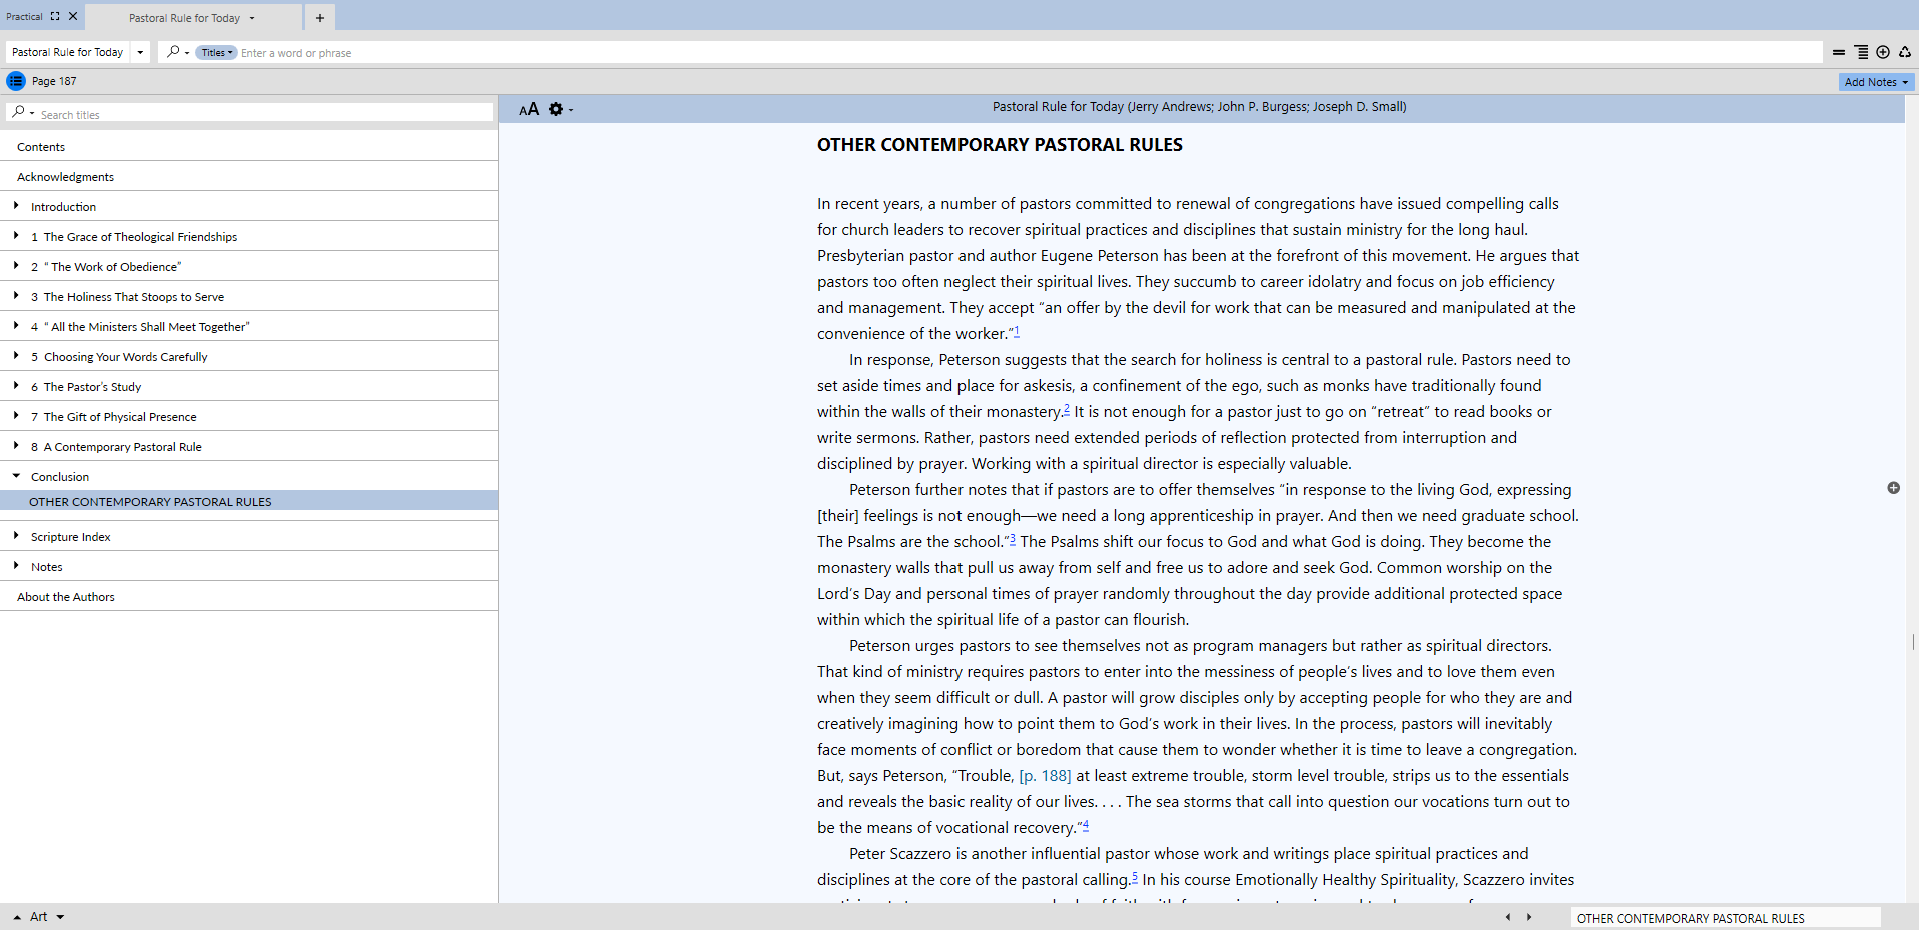Open Contents in the sidebar
This screenshot has height=930, width=1920.
coord(41,147)
